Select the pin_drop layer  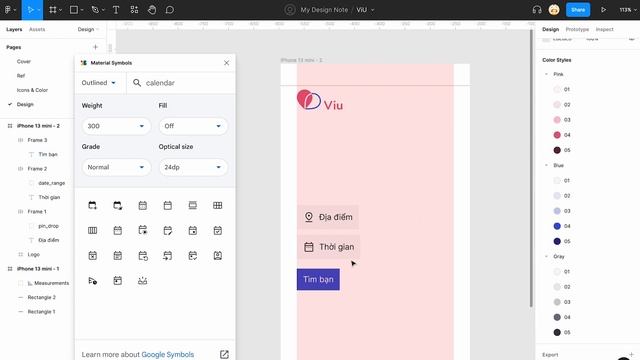[49, 226]
